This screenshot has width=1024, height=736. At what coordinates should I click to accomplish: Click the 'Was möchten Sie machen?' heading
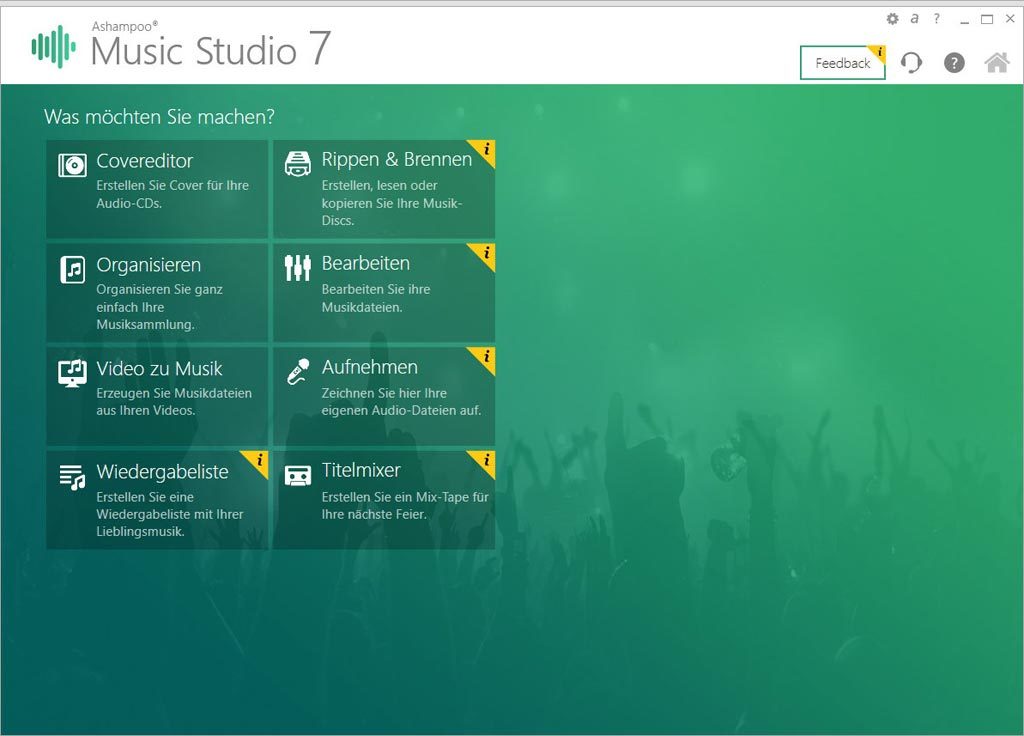(159, 117)
